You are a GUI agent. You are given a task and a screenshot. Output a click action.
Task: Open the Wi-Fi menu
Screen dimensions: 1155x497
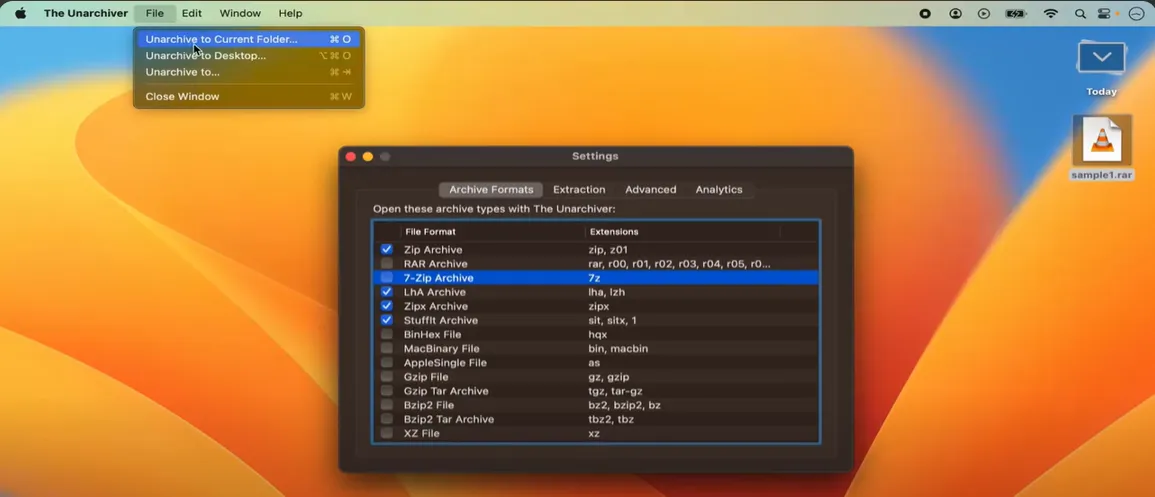pos(1051,13)
